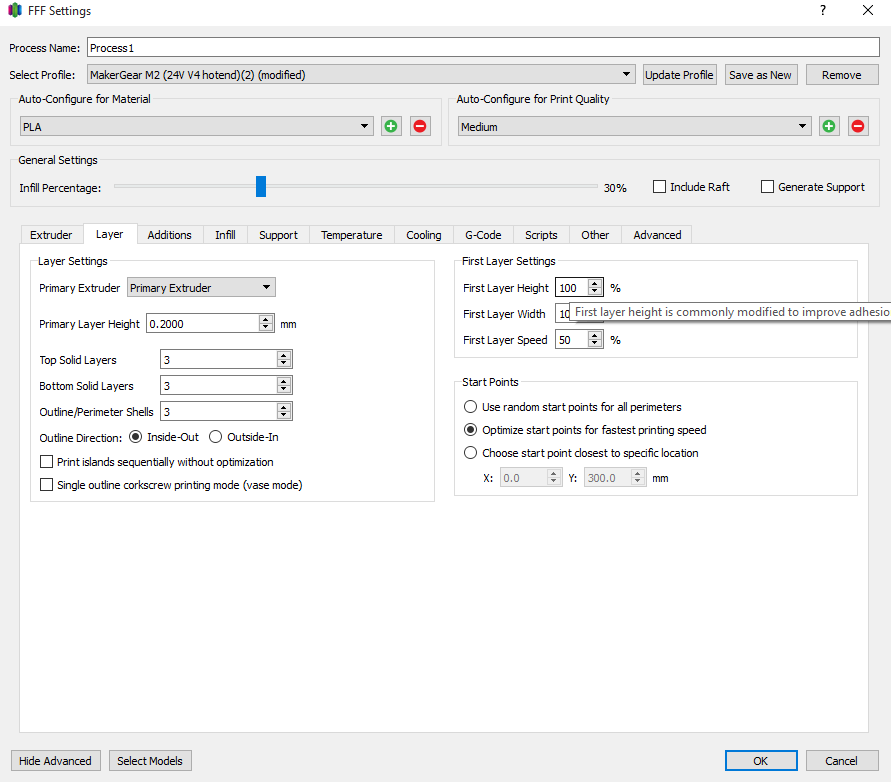Decrease Top Solid Layers with down arrow
This screenshot has height=782, width=891.
284,364
